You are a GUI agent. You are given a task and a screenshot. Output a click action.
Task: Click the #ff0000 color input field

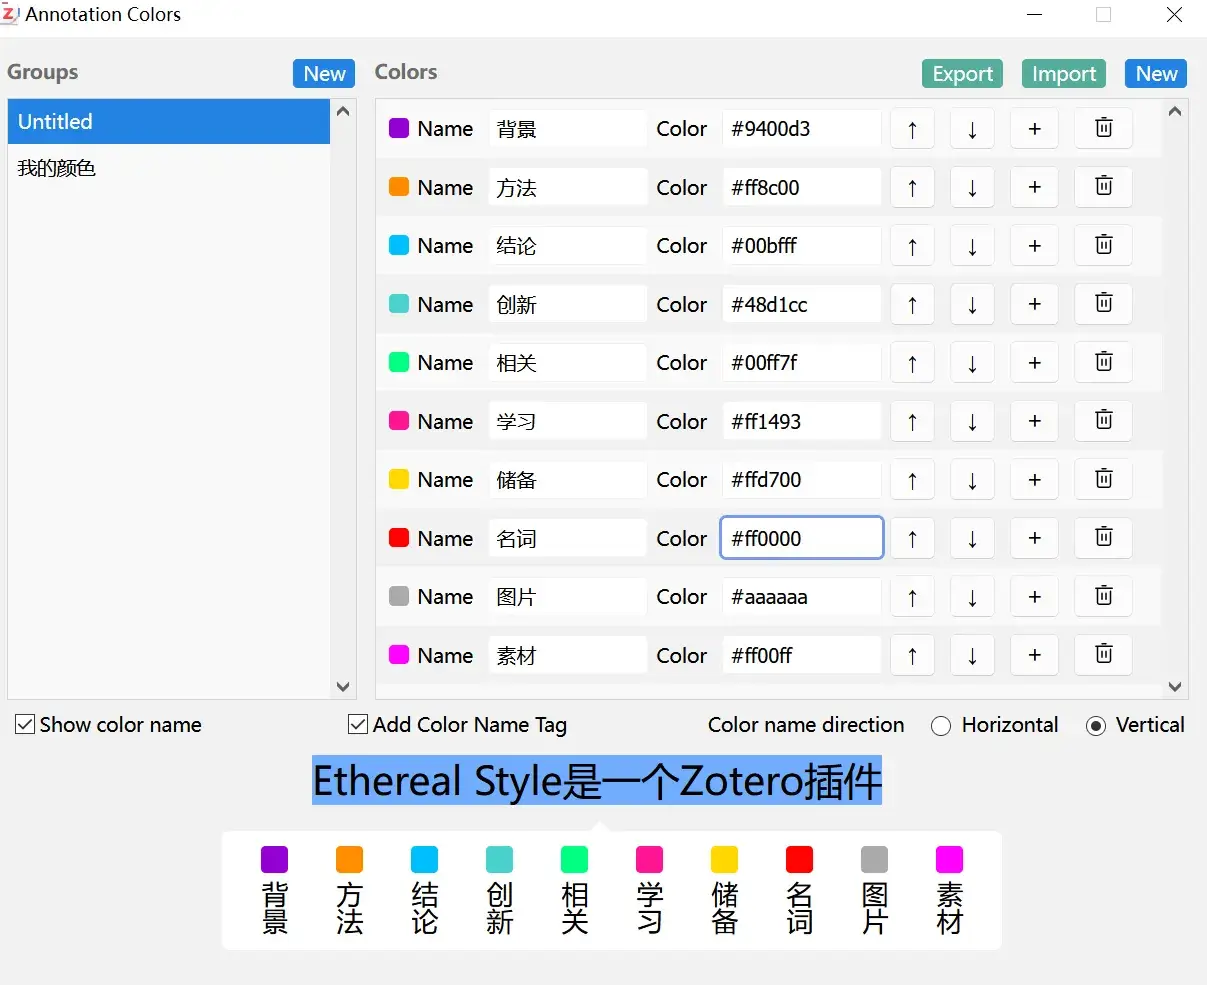coord(801,538)
